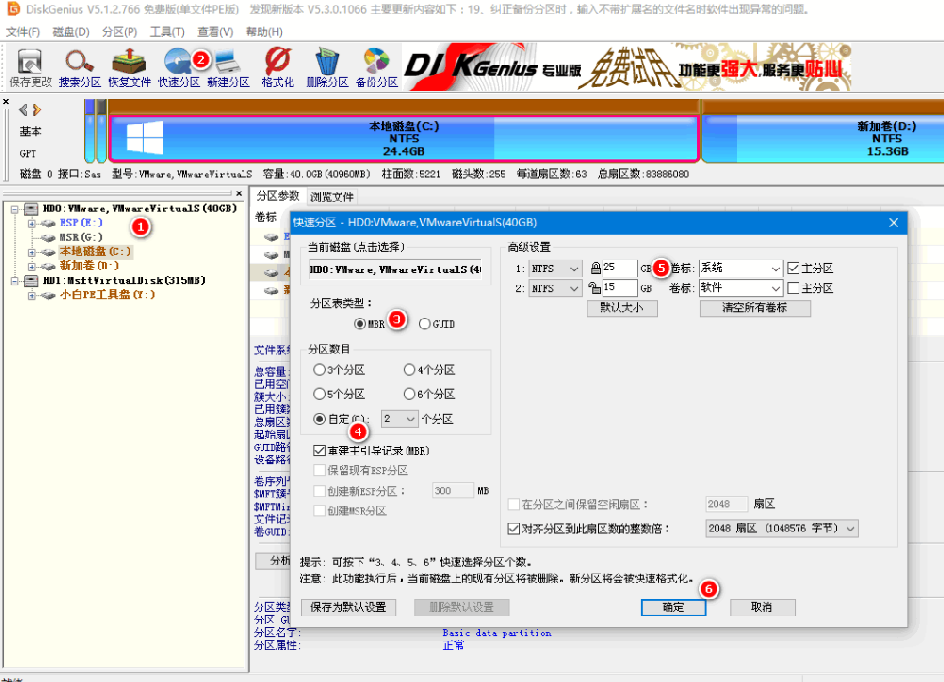The height and width of the screenshot is (682, 944).
Task: Switch to the 浏览文件 tab
Action: pyautogui.click(x=330, y=196)
